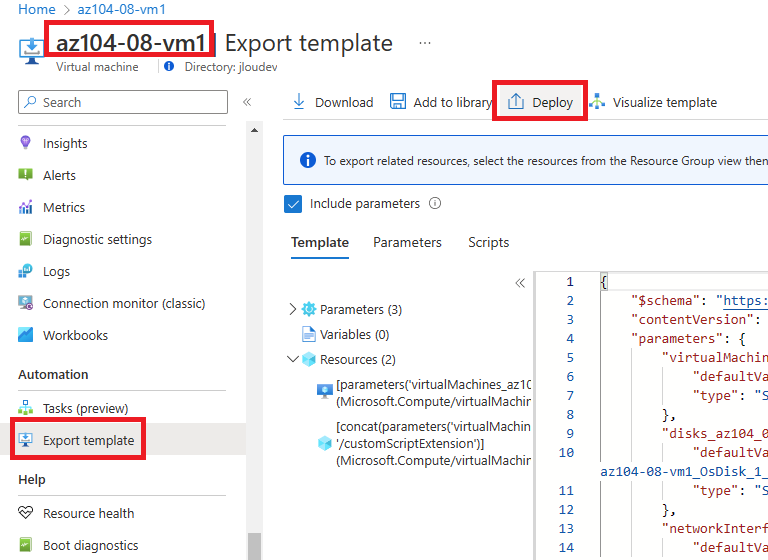Click the Variables document icon
The height and width of the screenshot is (560, 768).
click(x=309, y=334)
